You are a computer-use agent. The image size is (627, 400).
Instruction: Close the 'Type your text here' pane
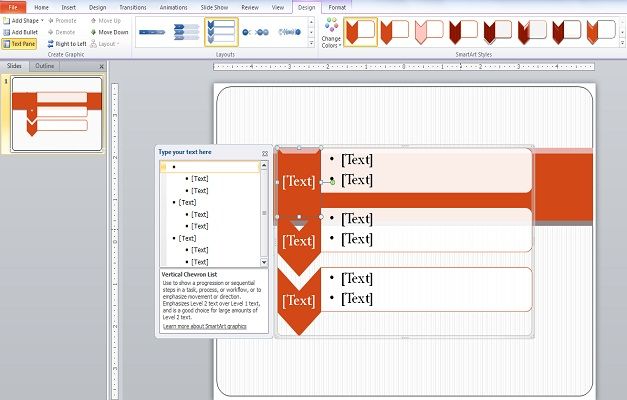(265, 153)
